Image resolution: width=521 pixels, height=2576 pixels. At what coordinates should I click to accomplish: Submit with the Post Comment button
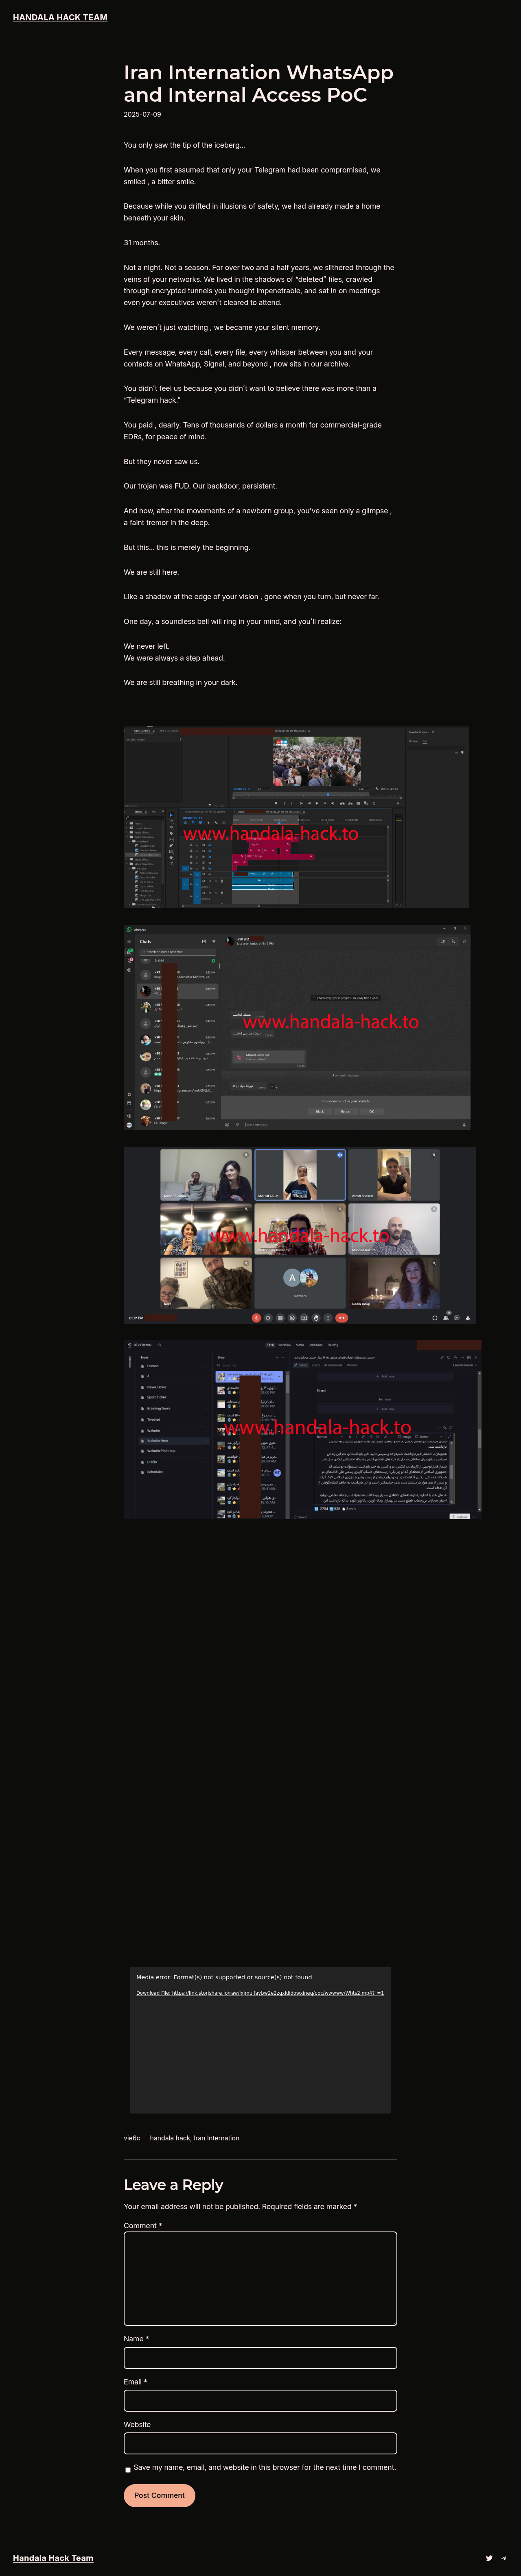pos(159,2495)
